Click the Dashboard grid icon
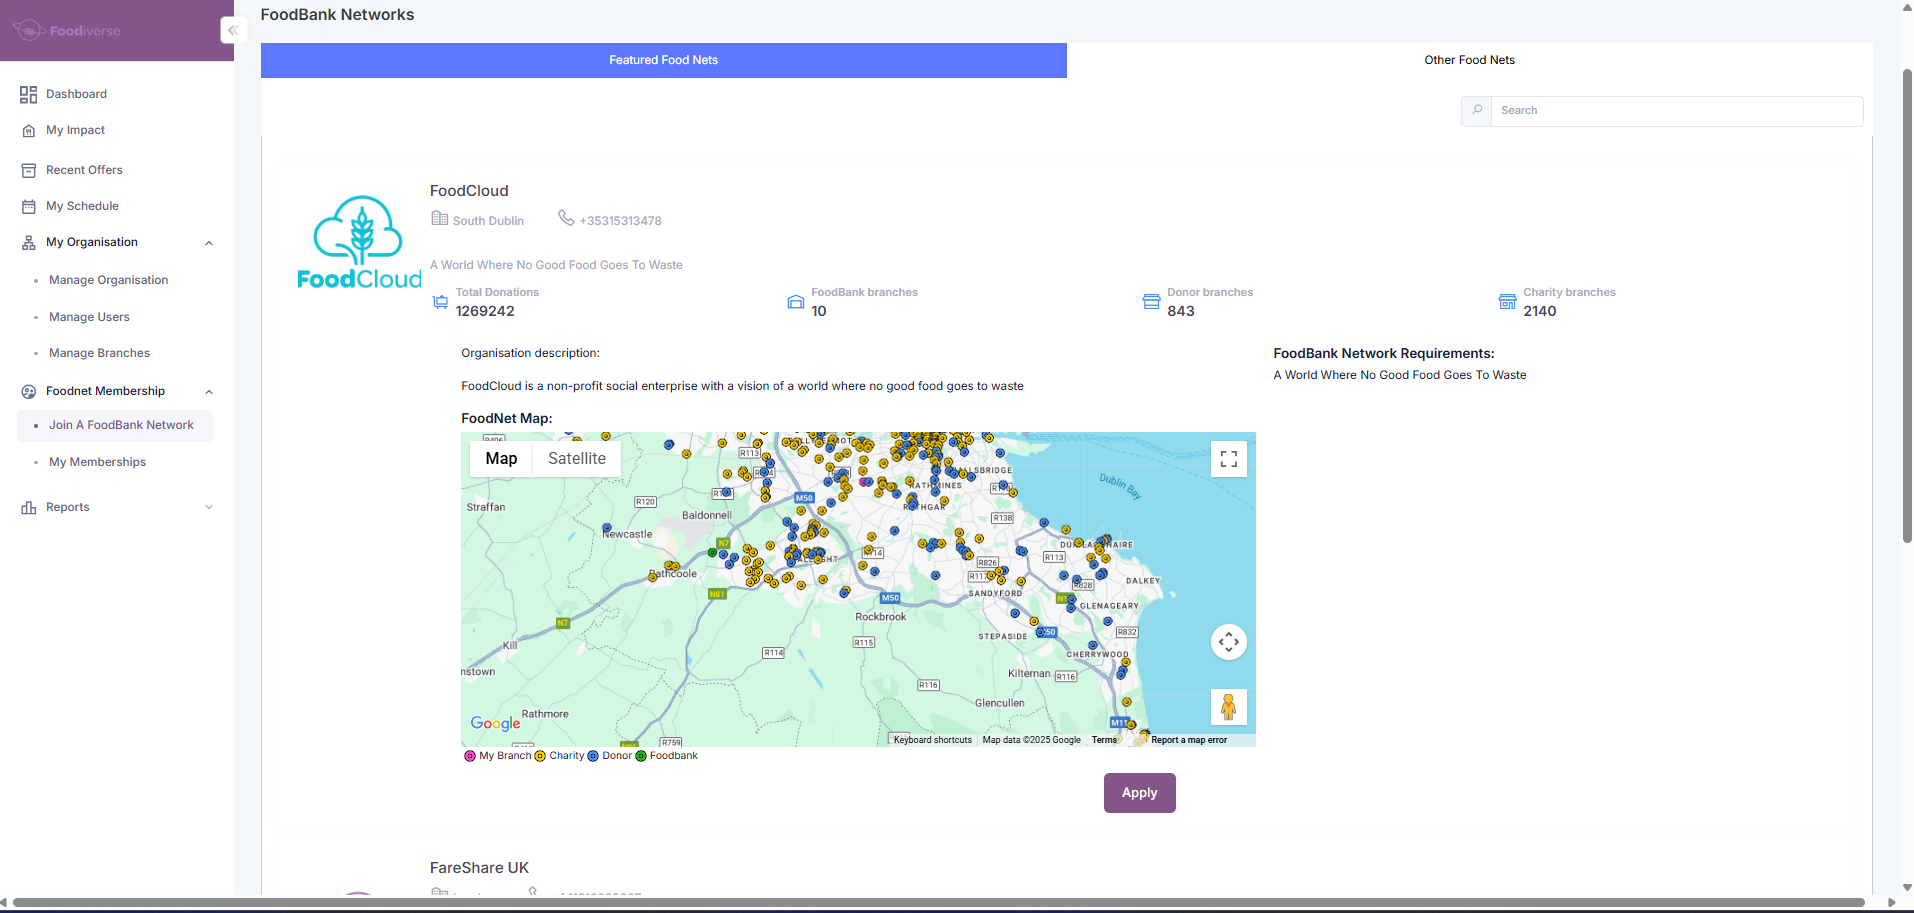Viewport: 1914px width, 913px height. (x=28, y=94)
